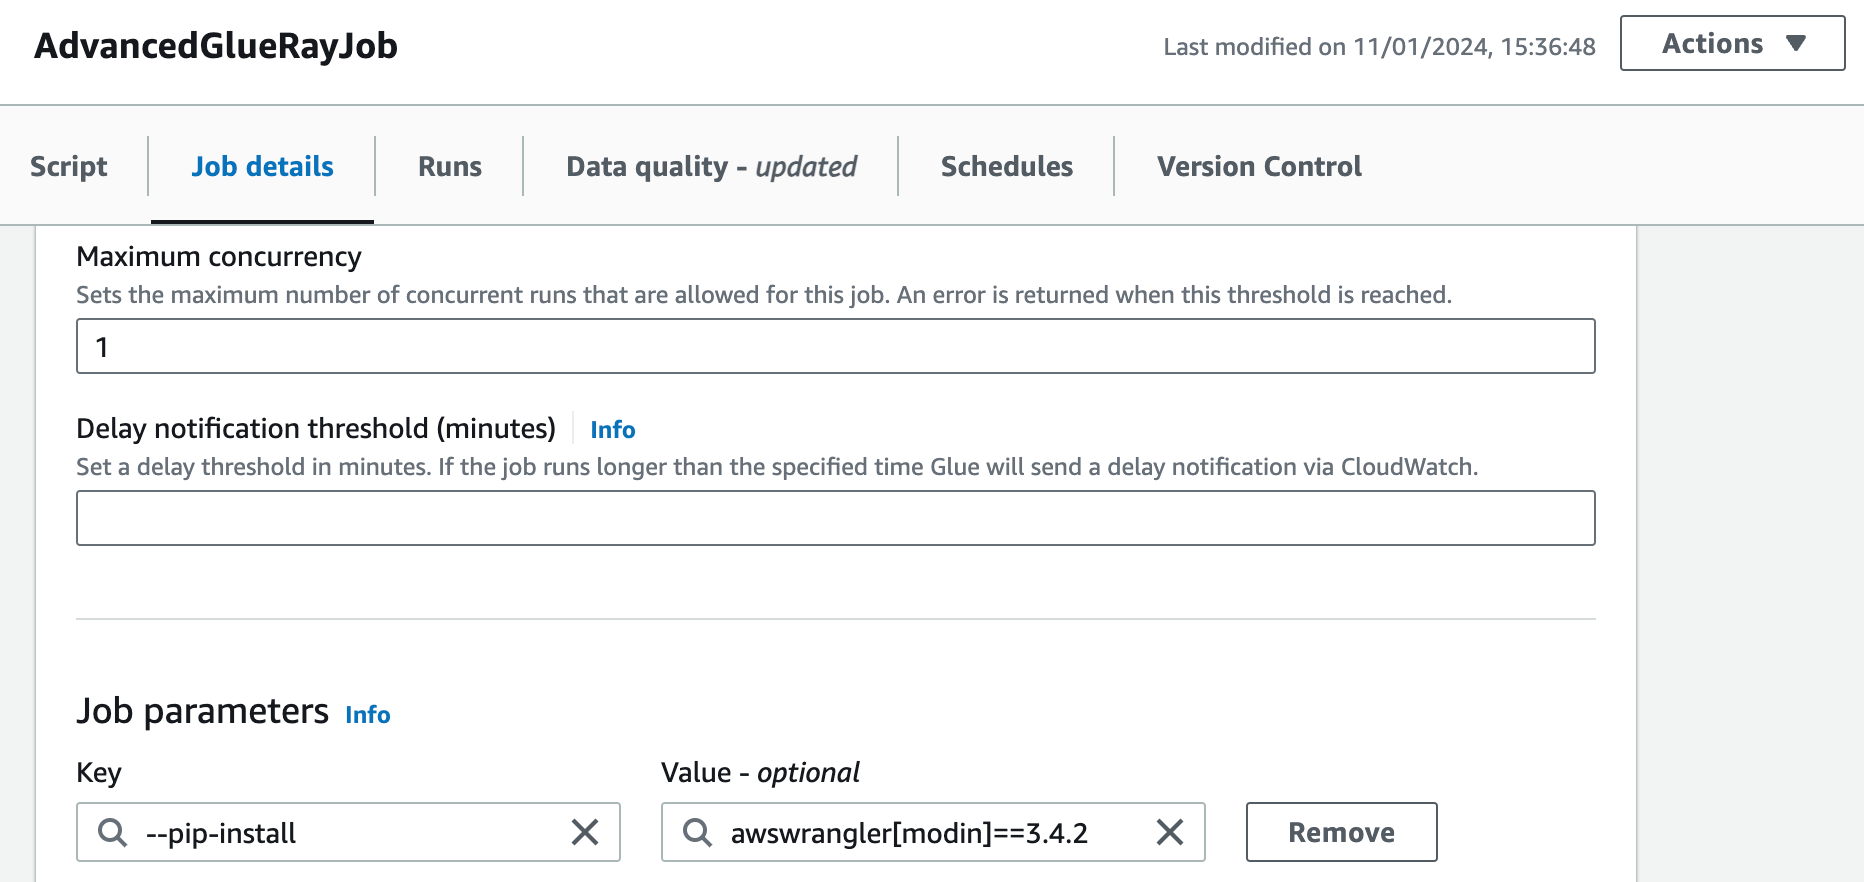The height and width of the screenshot is (882, 1864).
Task: Switch to the Script tab
Action: [x=68, y=166]
